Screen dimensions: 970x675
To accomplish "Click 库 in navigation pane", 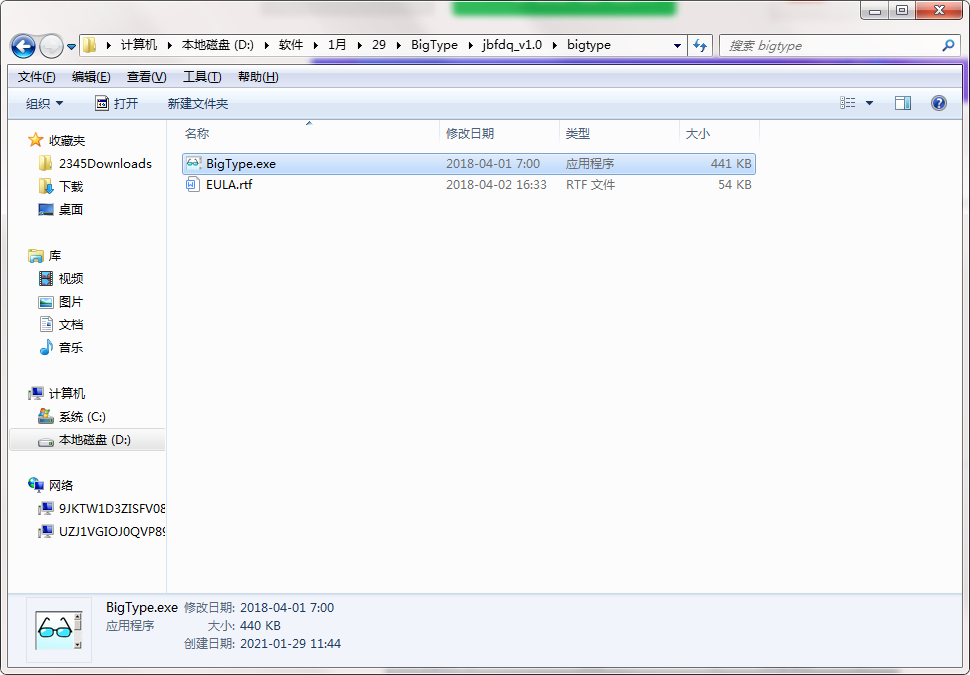I will [x=55, y=255].
